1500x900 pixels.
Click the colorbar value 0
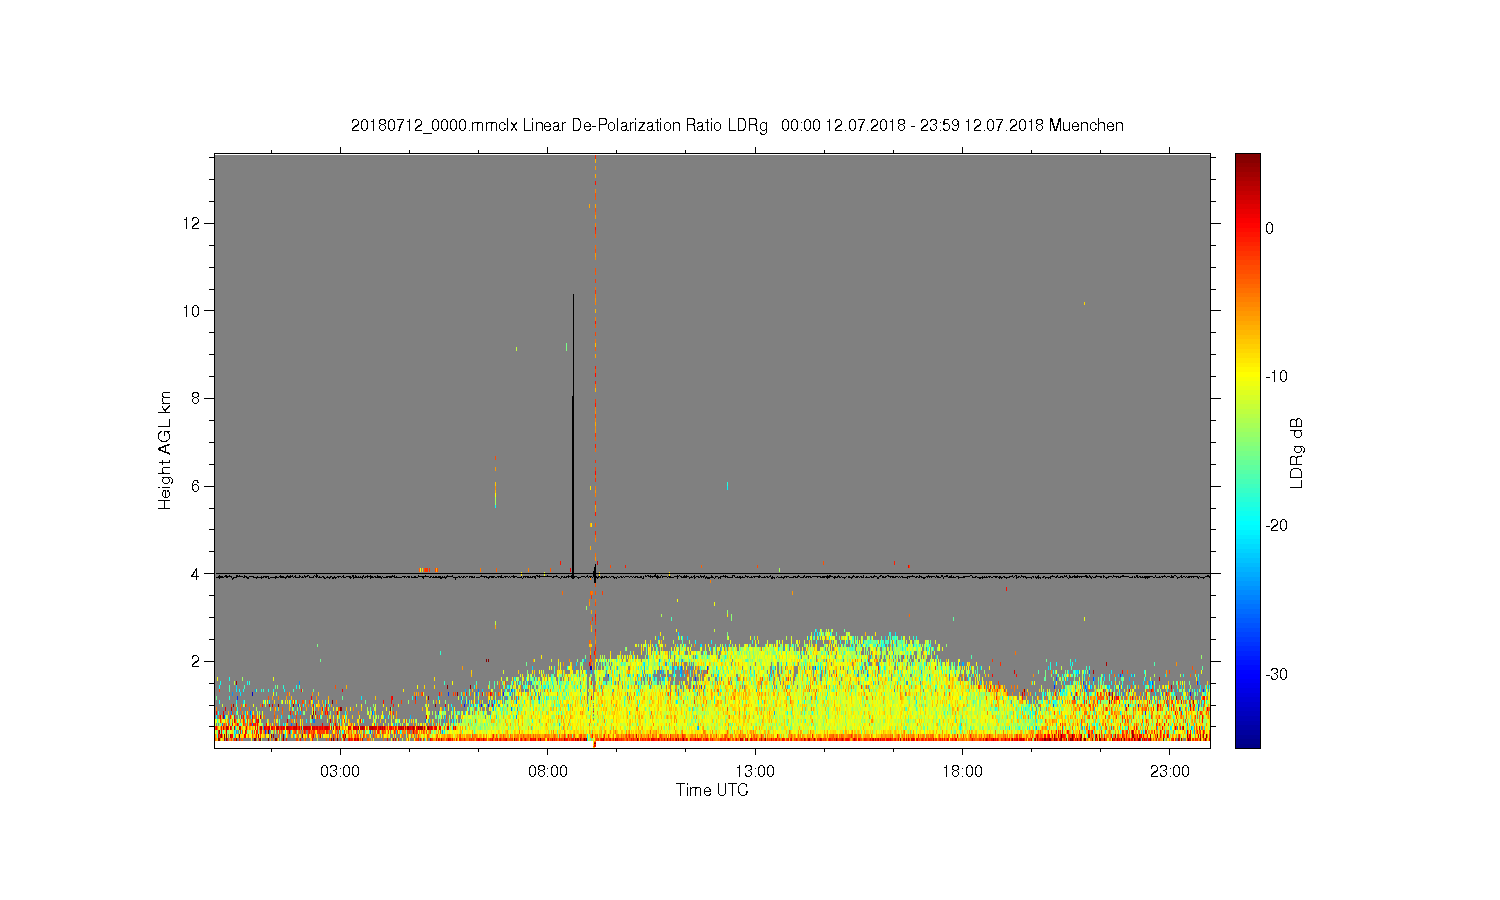(1269, 228)
